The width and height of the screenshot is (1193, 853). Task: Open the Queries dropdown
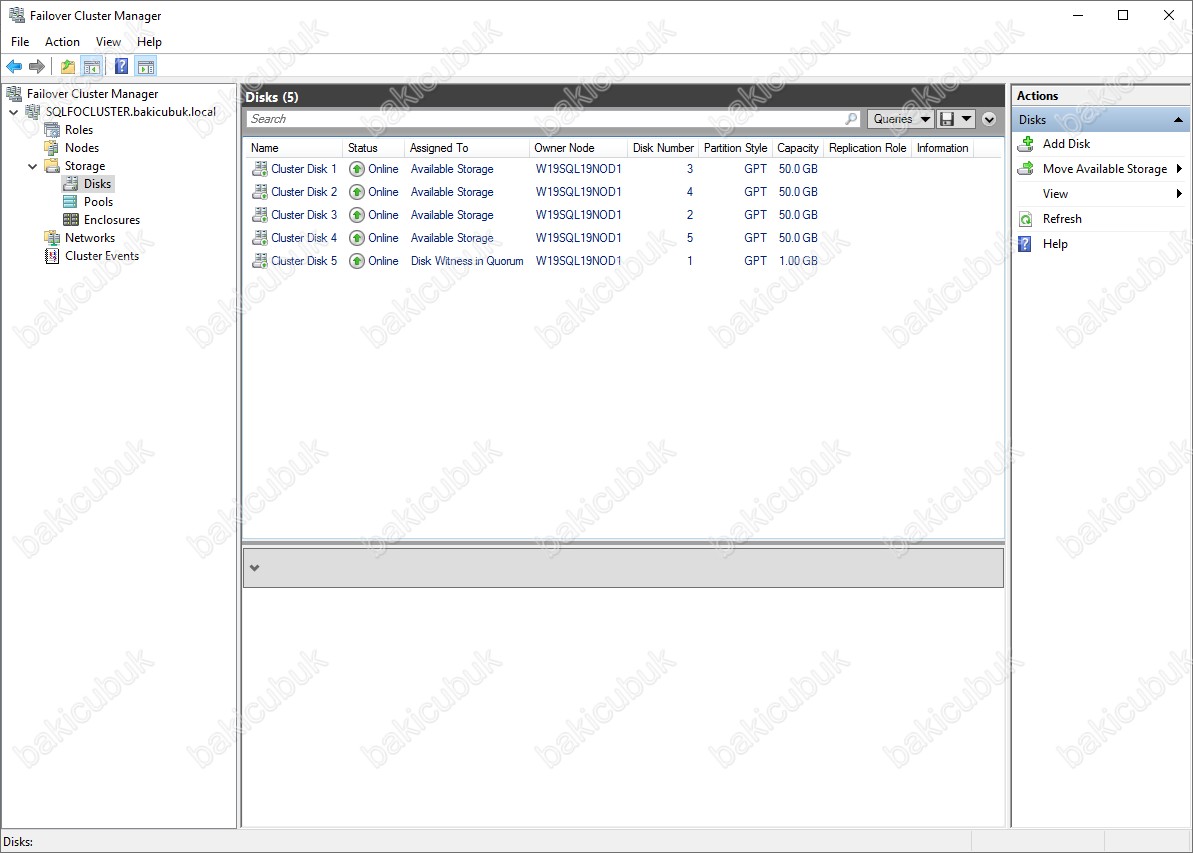(x=901, y=119)
